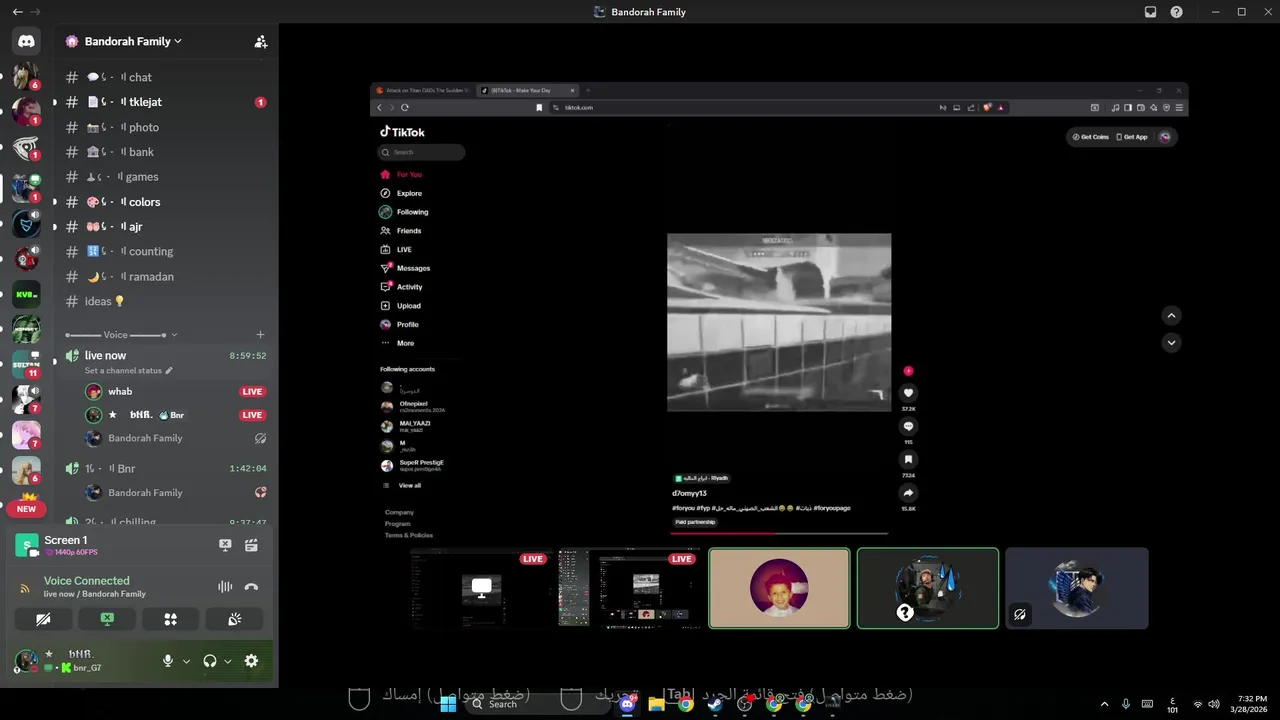Show hidden icons in the system tray
The image size is (1280, 720).
1104,704
